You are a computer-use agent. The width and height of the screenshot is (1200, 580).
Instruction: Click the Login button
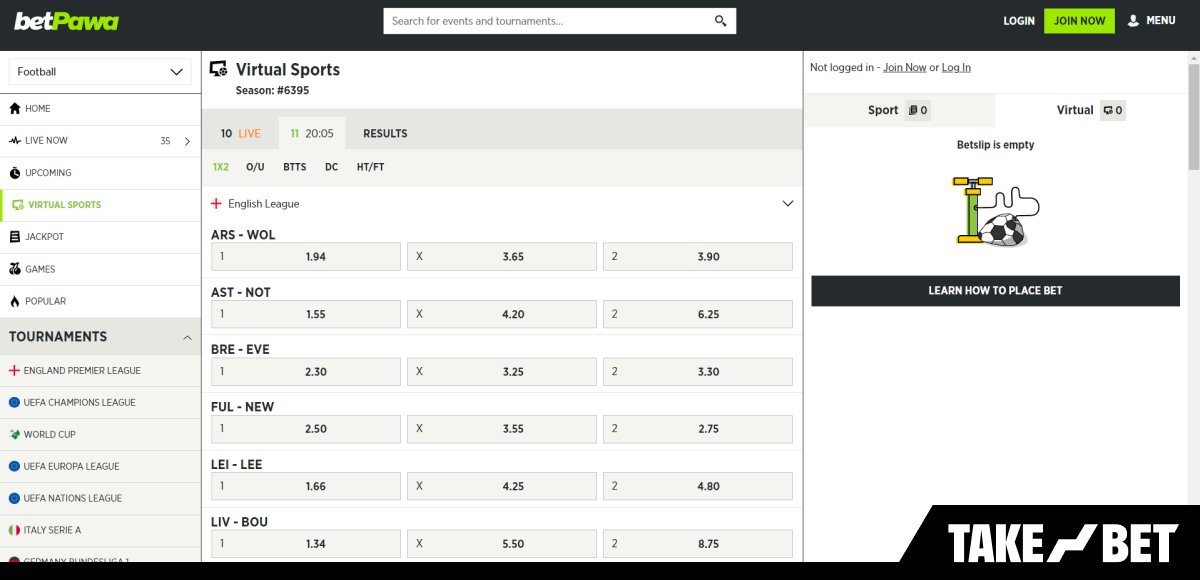1019,21
